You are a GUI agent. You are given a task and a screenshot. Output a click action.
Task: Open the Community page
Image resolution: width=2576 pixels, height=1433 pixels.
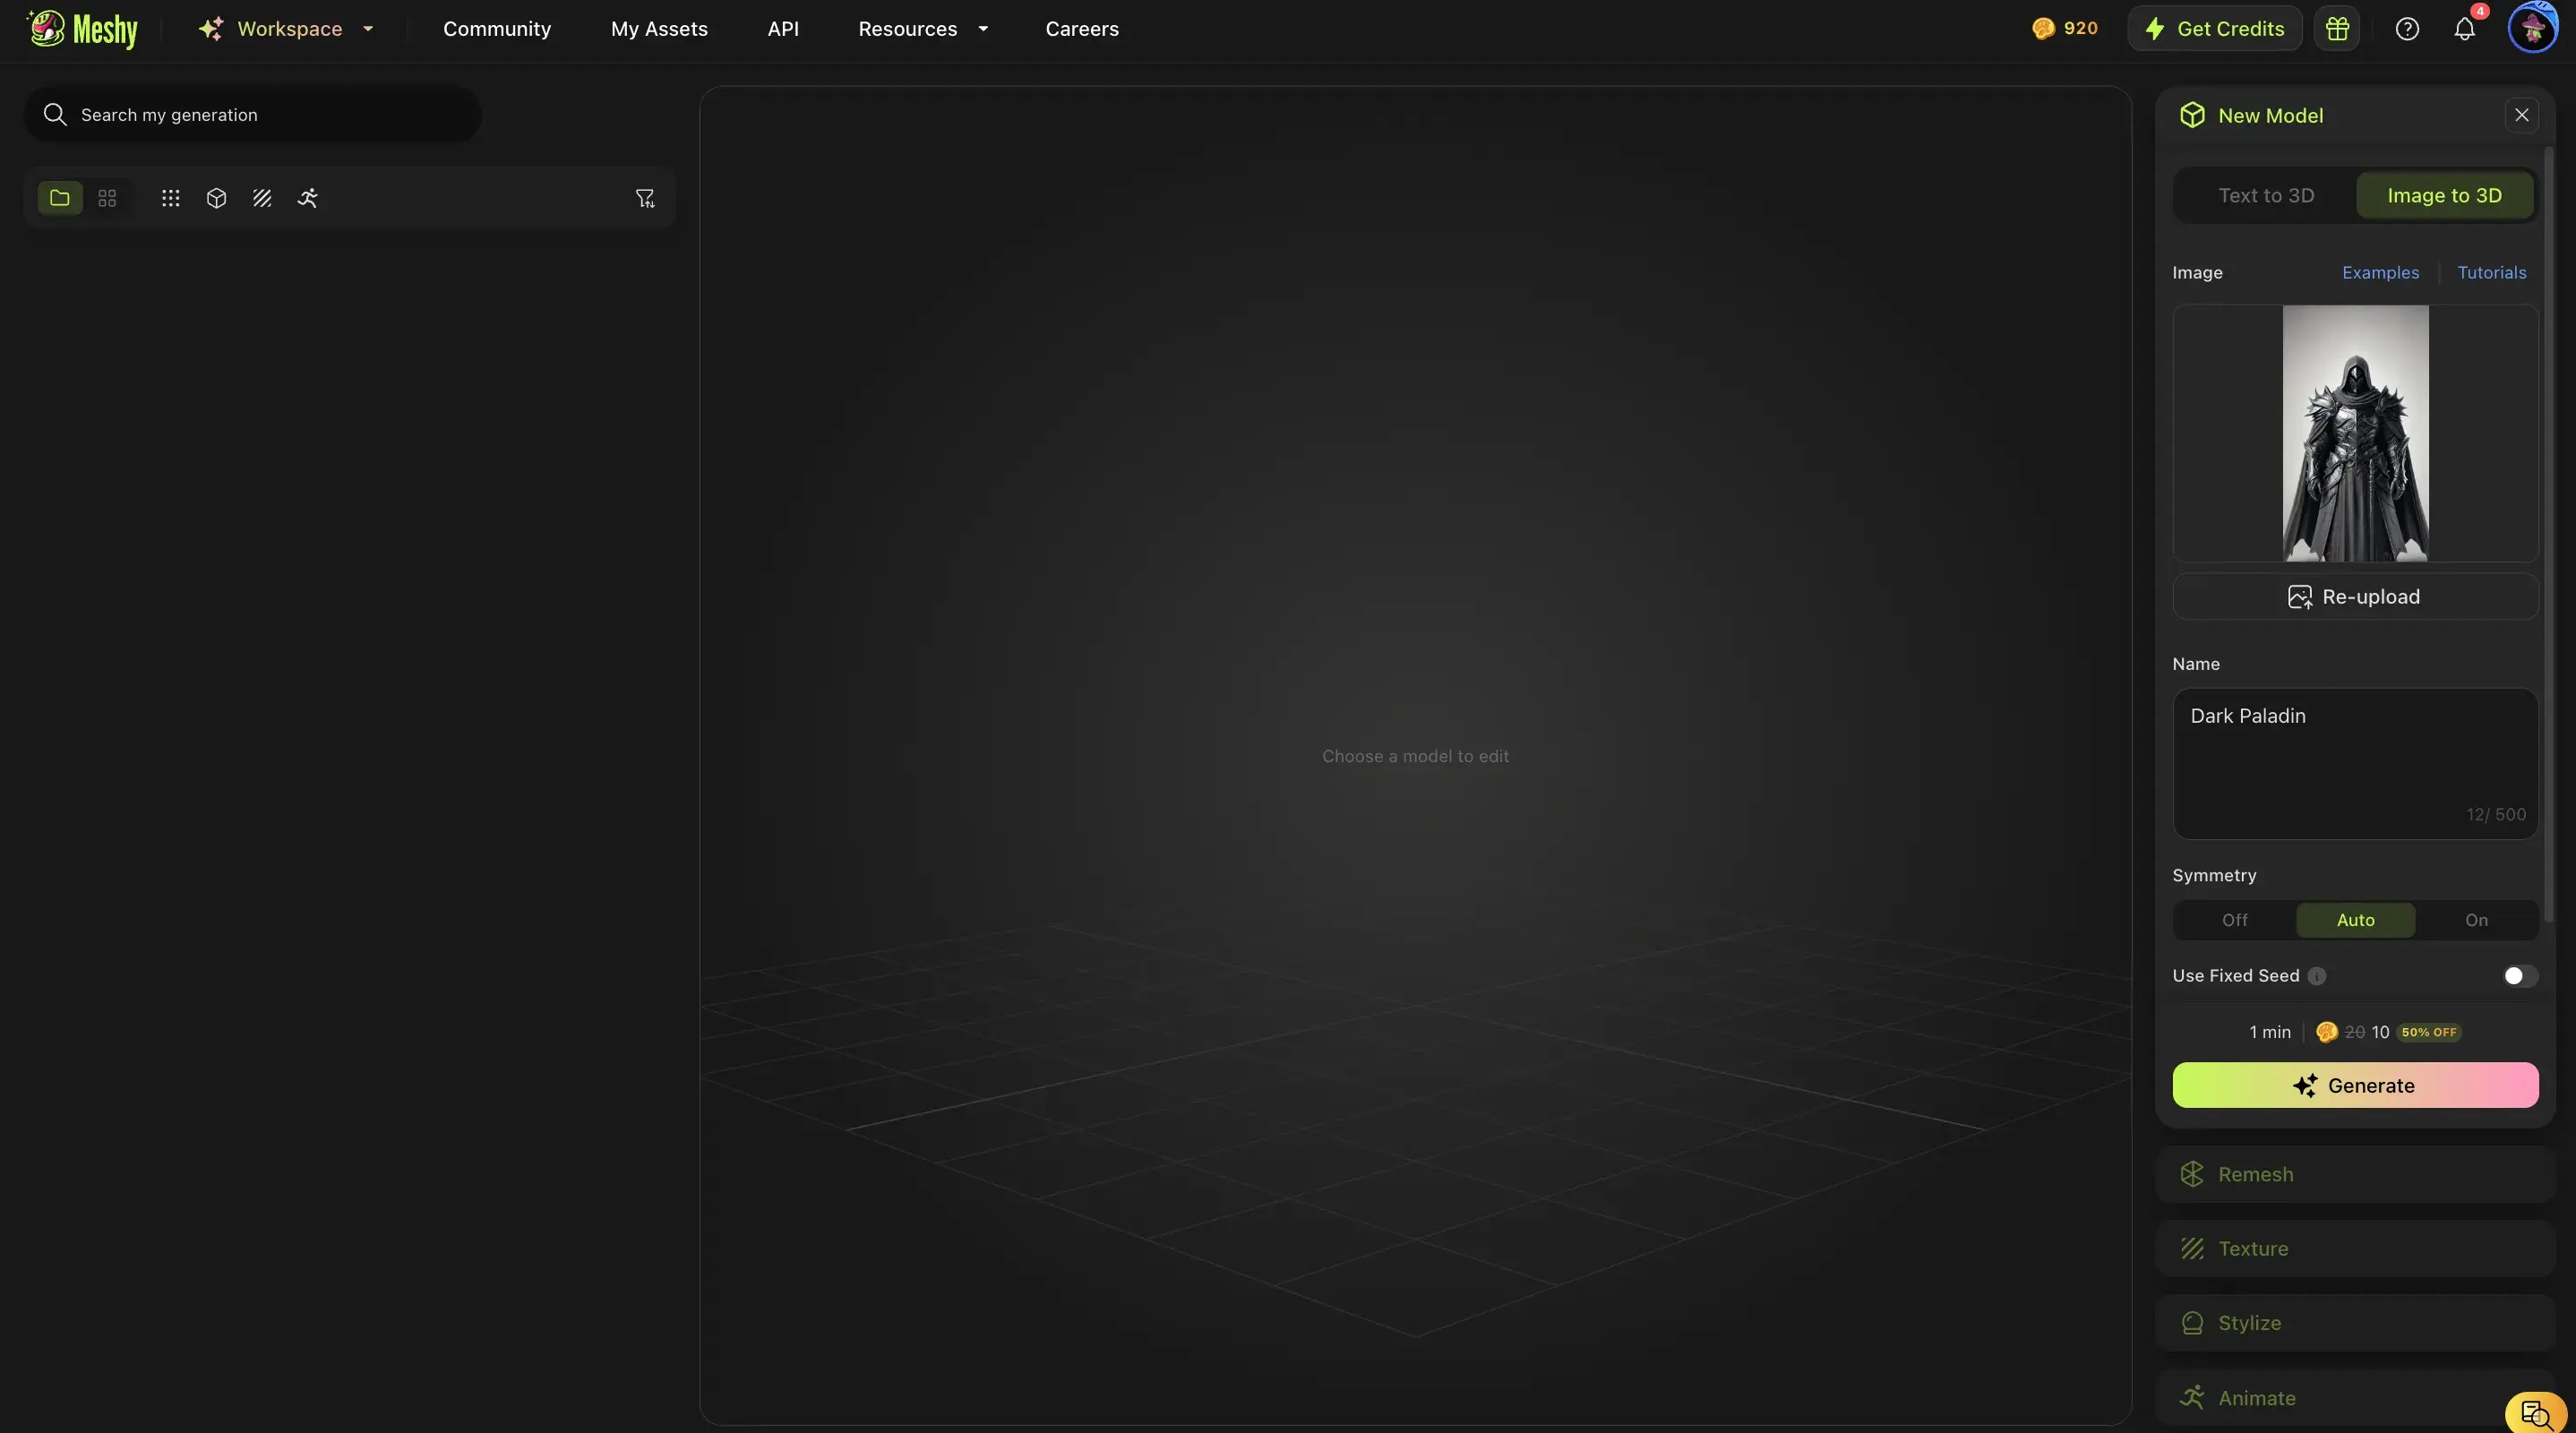[497, 29]
